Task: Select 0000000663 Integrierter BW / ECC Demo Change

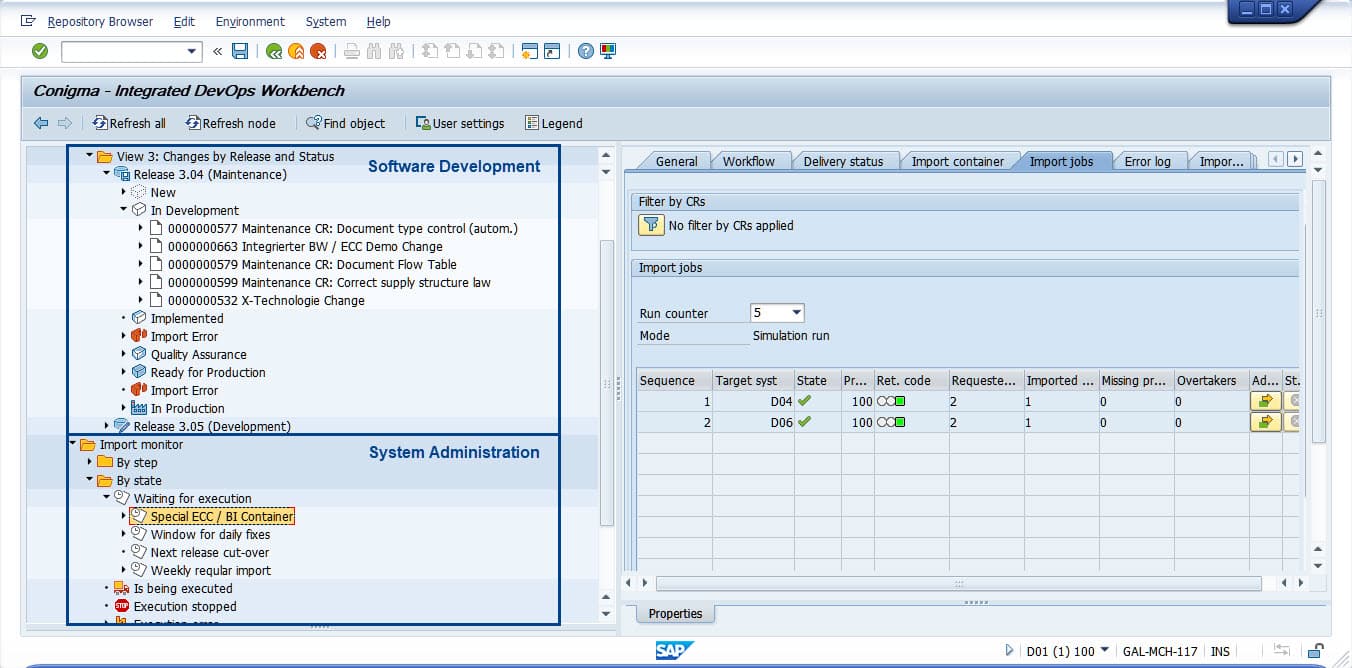Action: pos(305,246)
